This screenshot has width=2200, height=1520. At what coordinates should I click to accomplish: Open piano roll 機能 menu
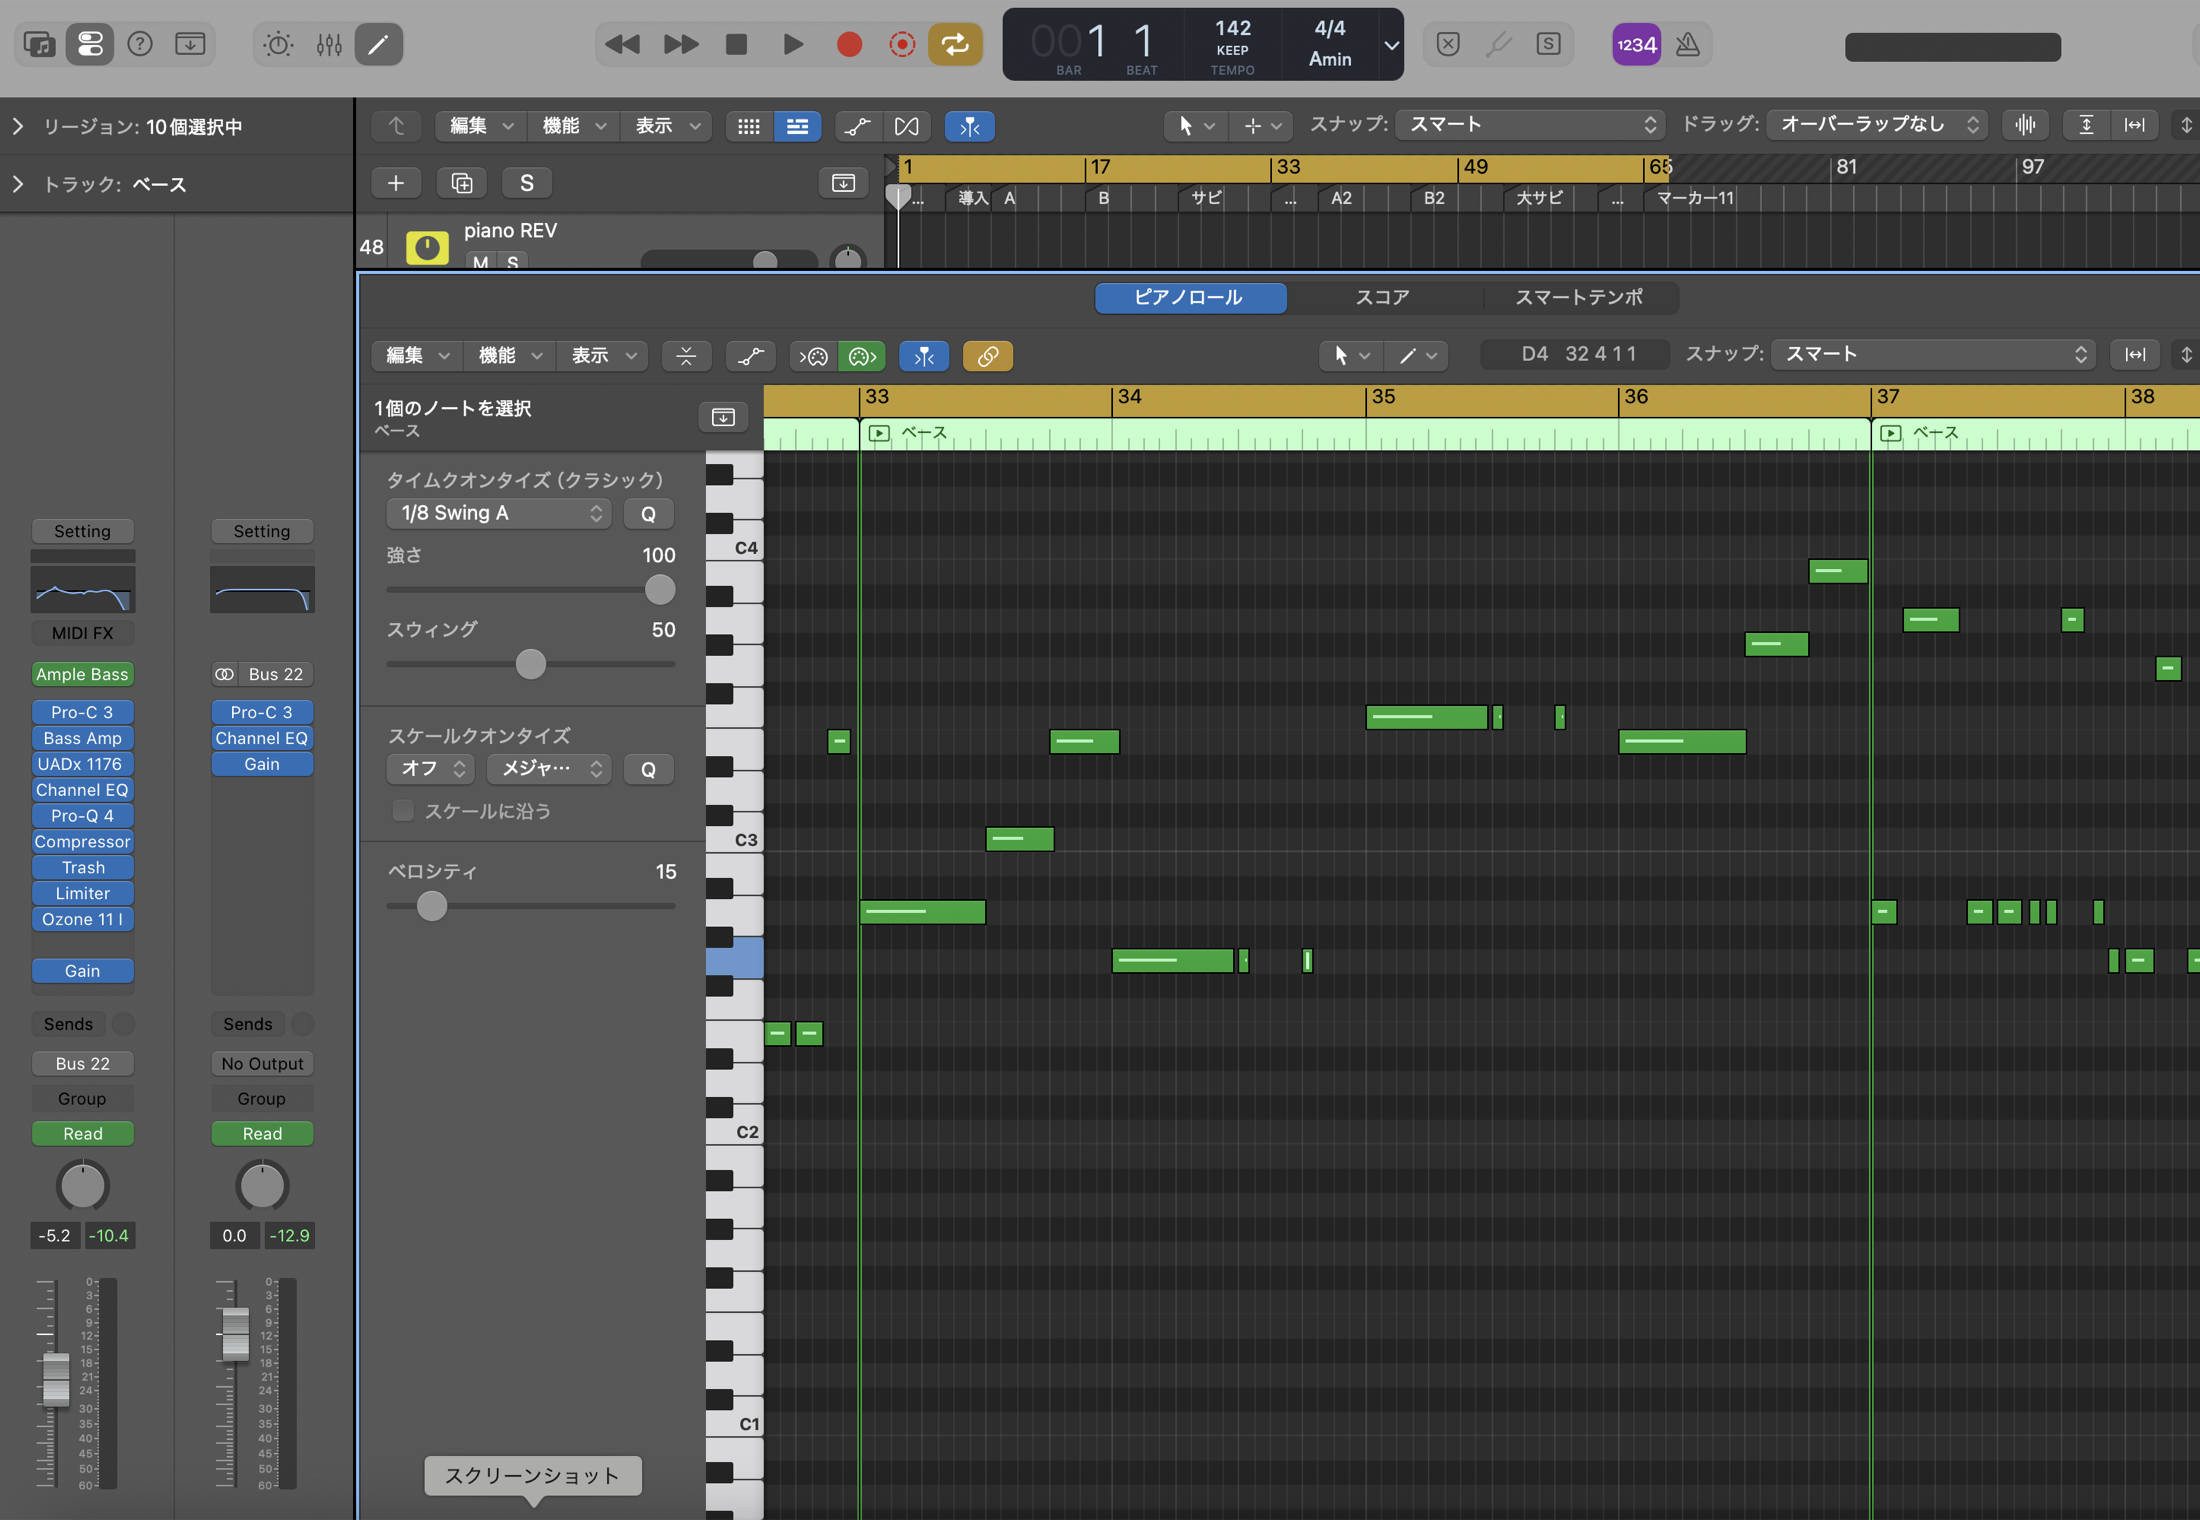[509, 356]
